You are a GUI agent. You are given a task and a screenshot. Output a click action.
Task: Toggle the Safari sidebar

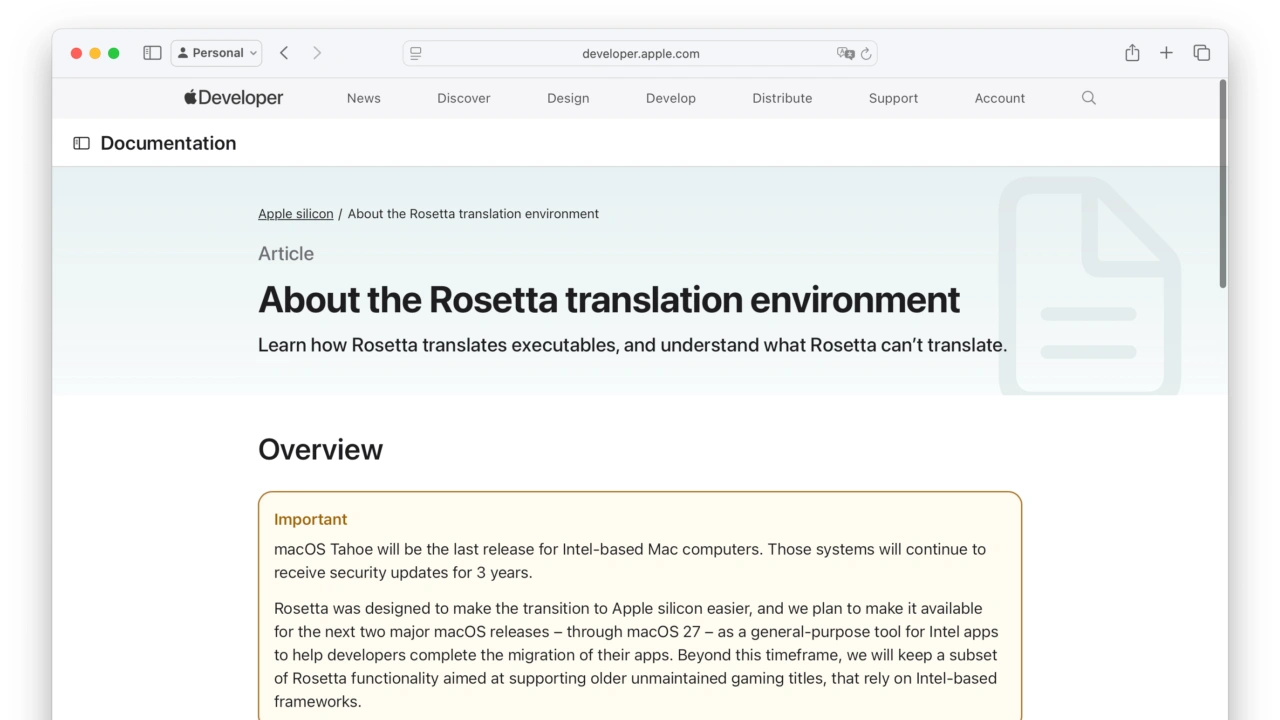[x=152, y=53]
